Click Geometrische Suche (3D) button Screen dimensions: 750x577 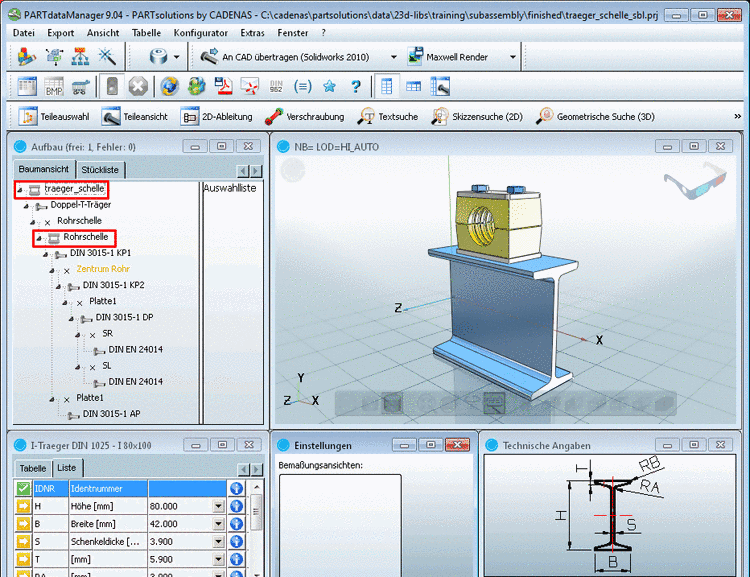(596, 117)
